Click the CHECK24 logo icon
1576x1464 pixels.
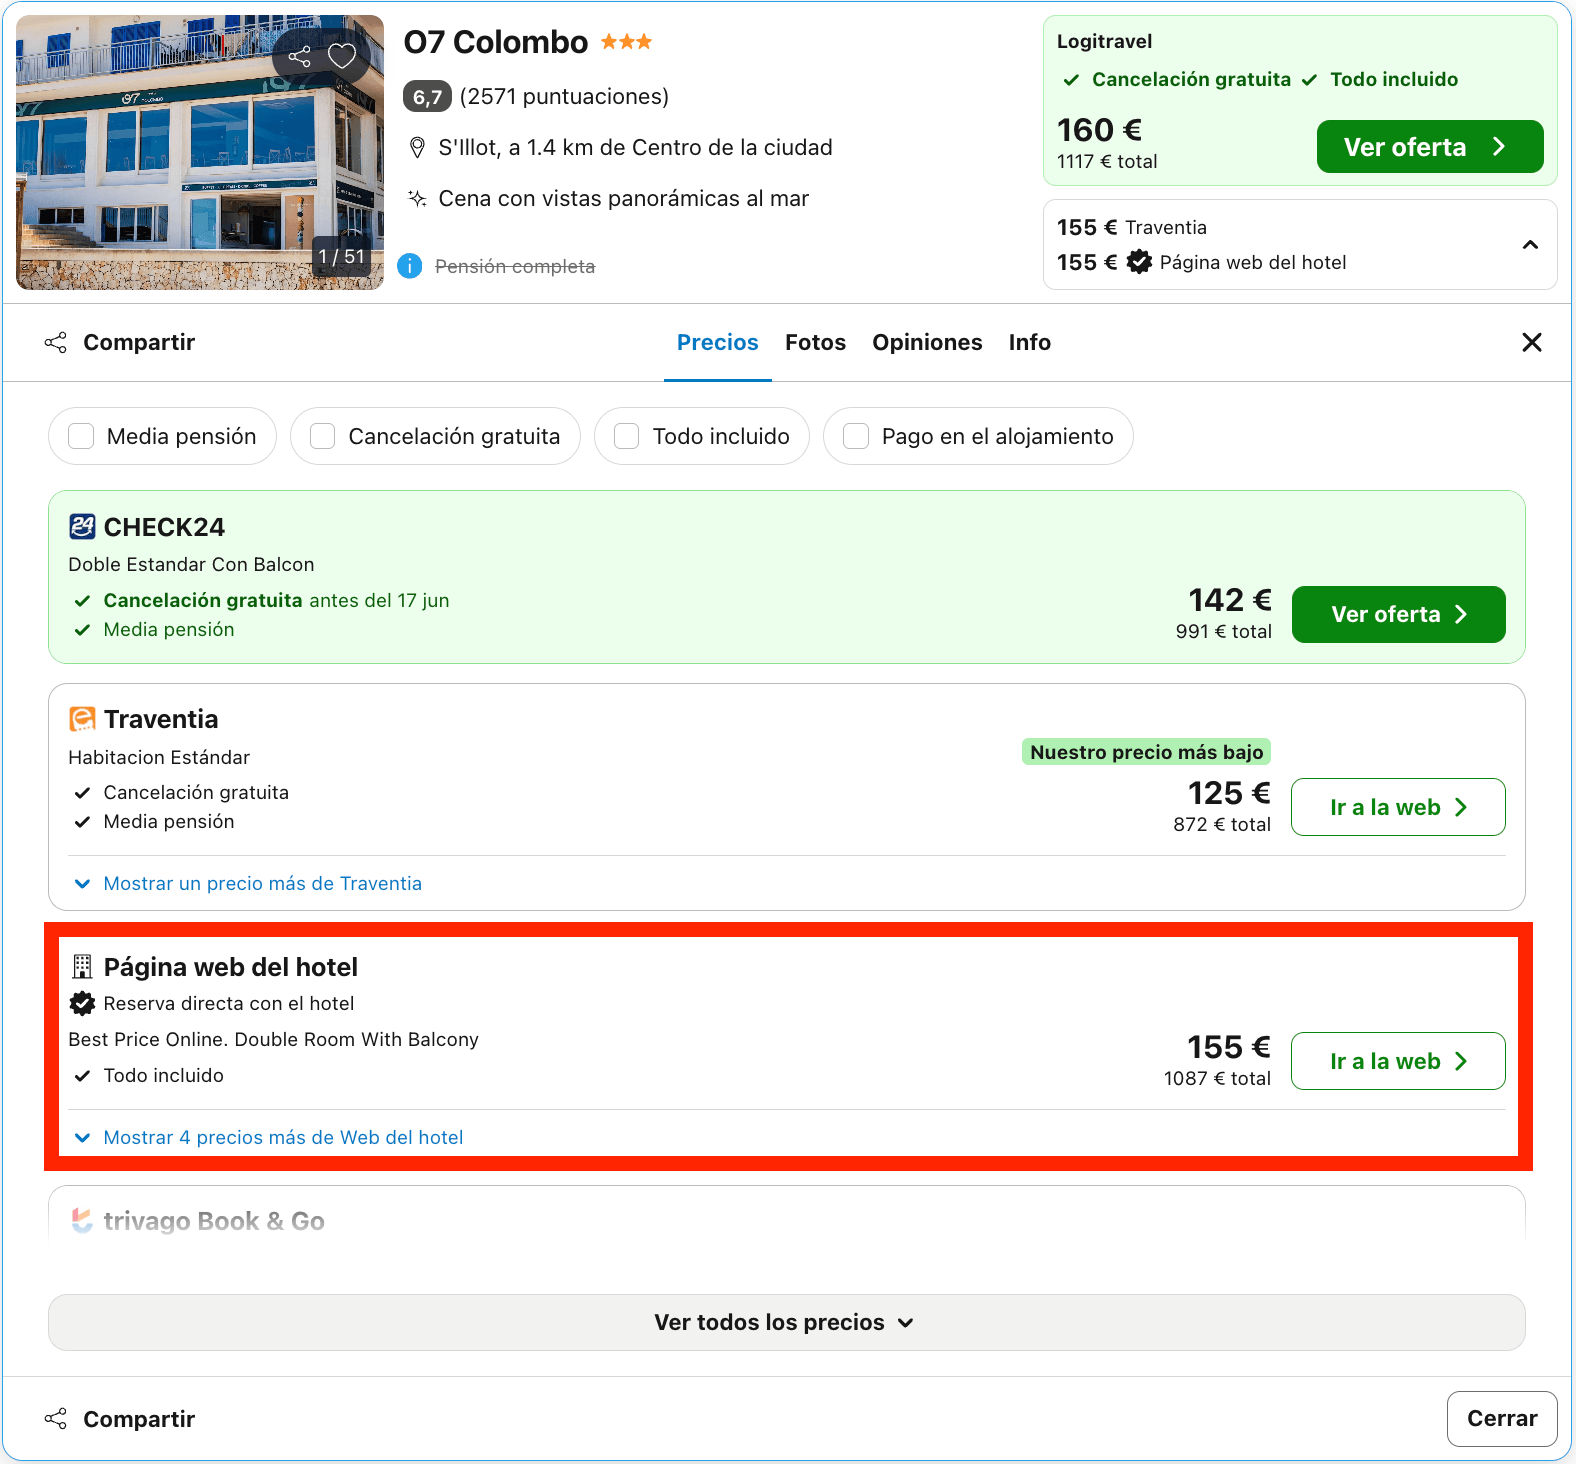(x=82, y=526)
